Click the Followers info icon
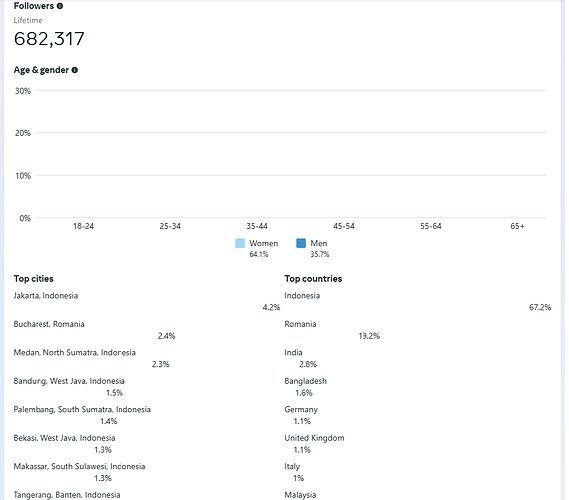Image resolution: width=569 pixels, height=500 pixels. 60,6
